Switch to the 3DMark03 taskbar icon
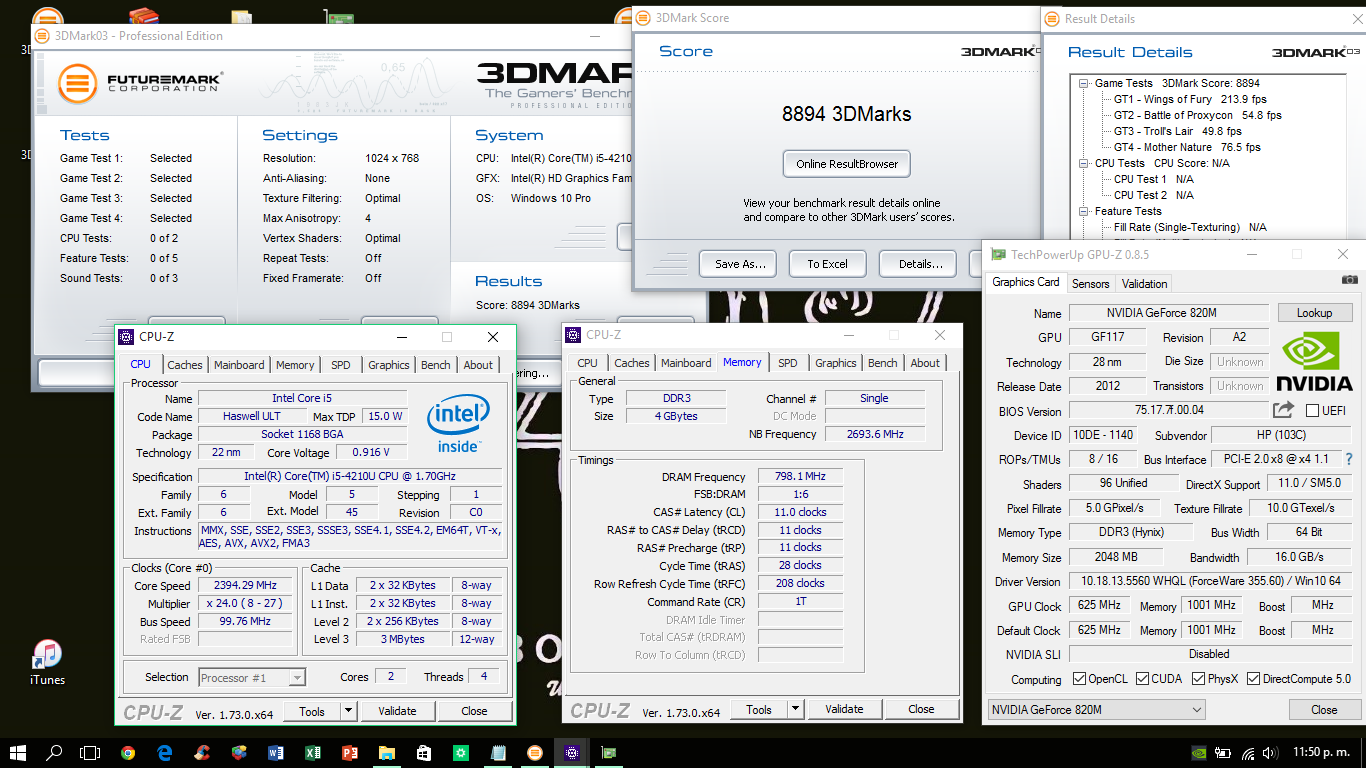The width and height of the screenshot is (1366, 768). pyautogui.click(x=535, y=753)
